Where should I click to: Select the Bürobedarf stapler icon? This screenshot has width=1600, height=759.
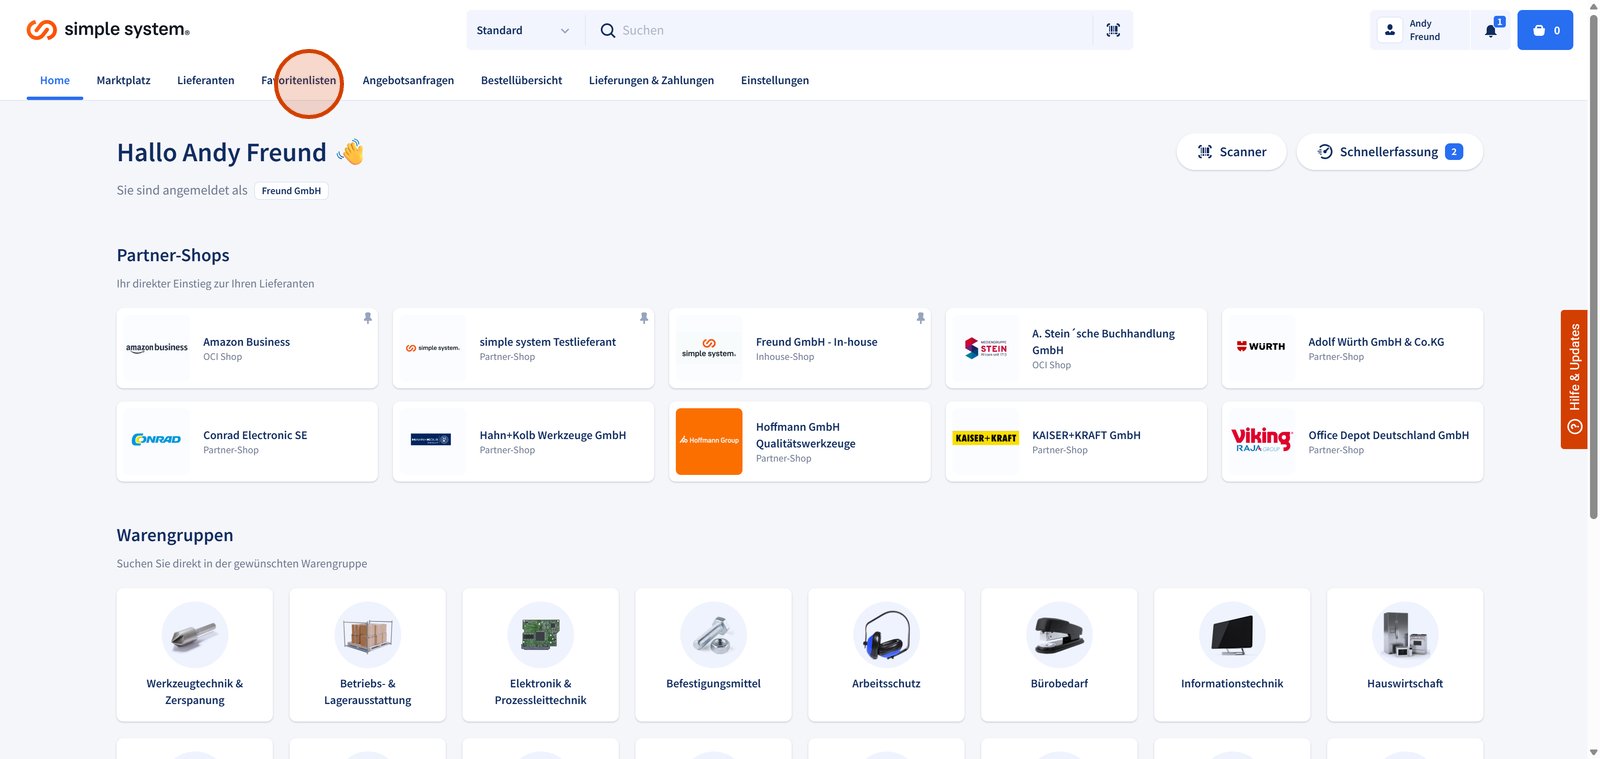1059,635
